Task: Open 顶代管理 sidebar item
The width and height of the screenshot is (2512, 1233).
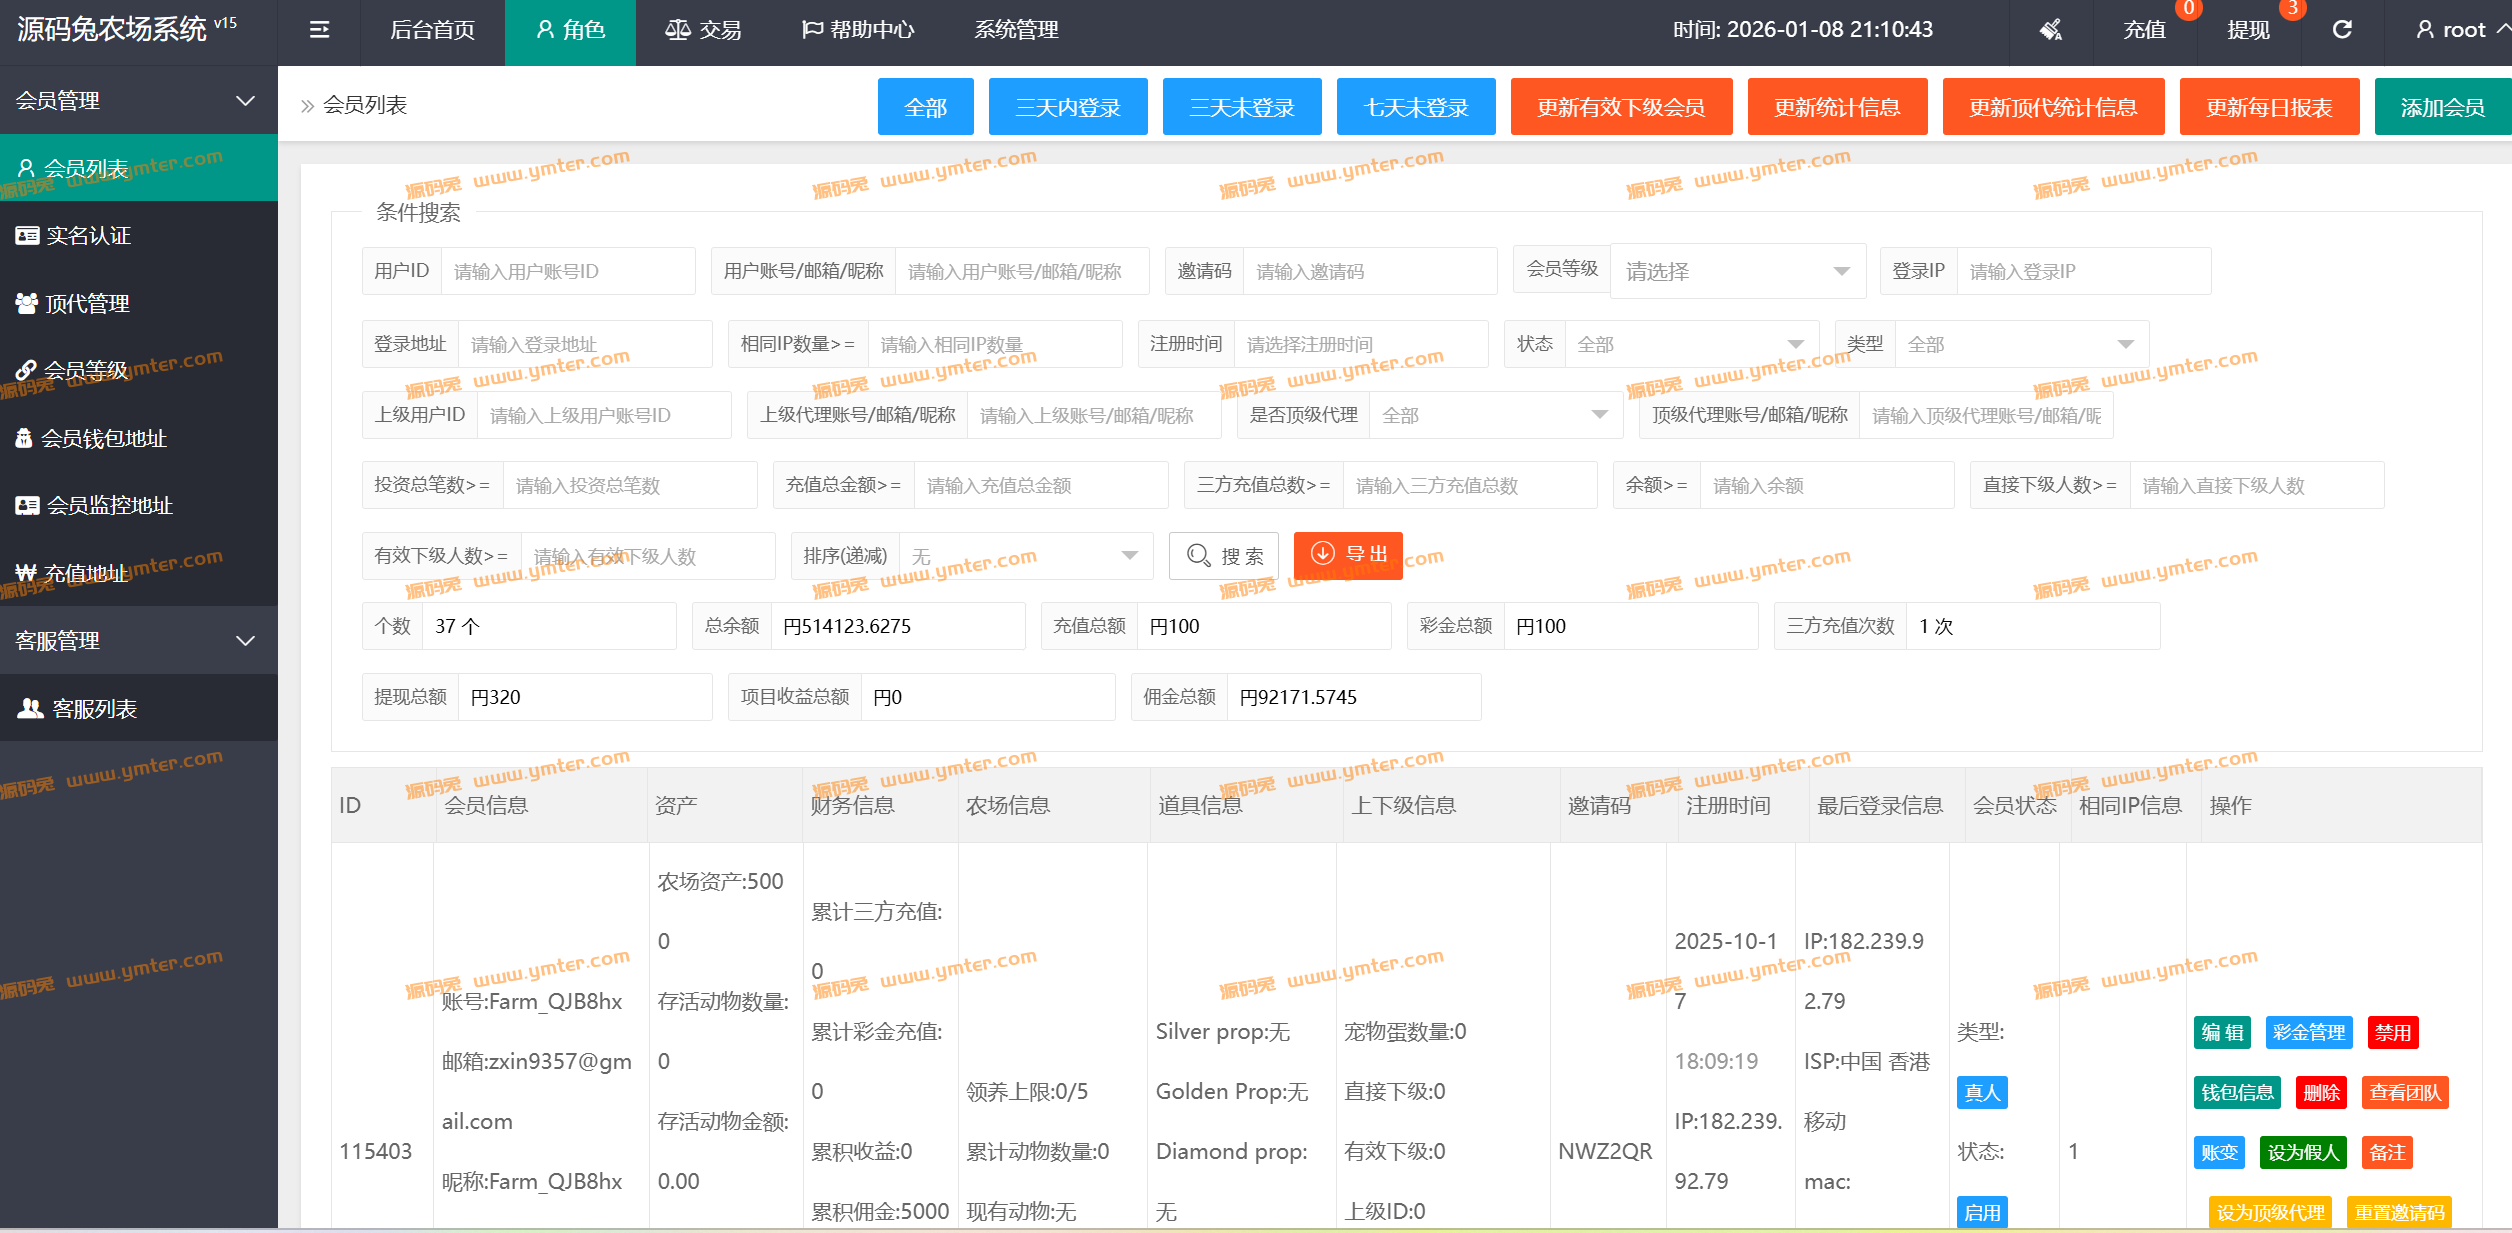Action: [x=87, y=304]
